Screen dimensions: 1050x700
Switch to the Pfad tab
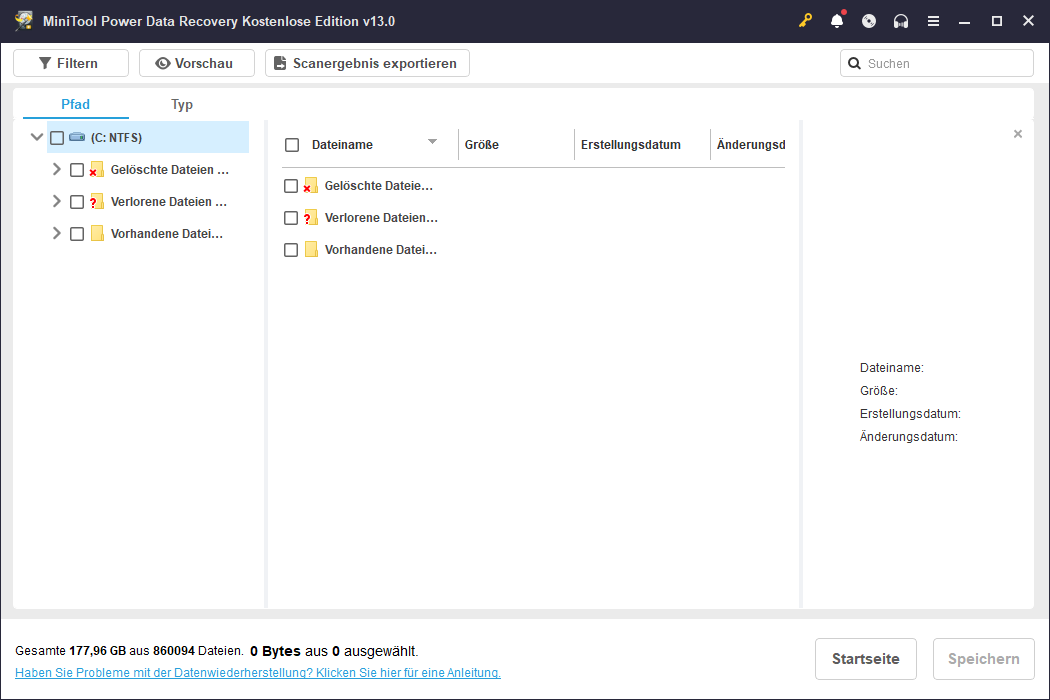point(76,104)
